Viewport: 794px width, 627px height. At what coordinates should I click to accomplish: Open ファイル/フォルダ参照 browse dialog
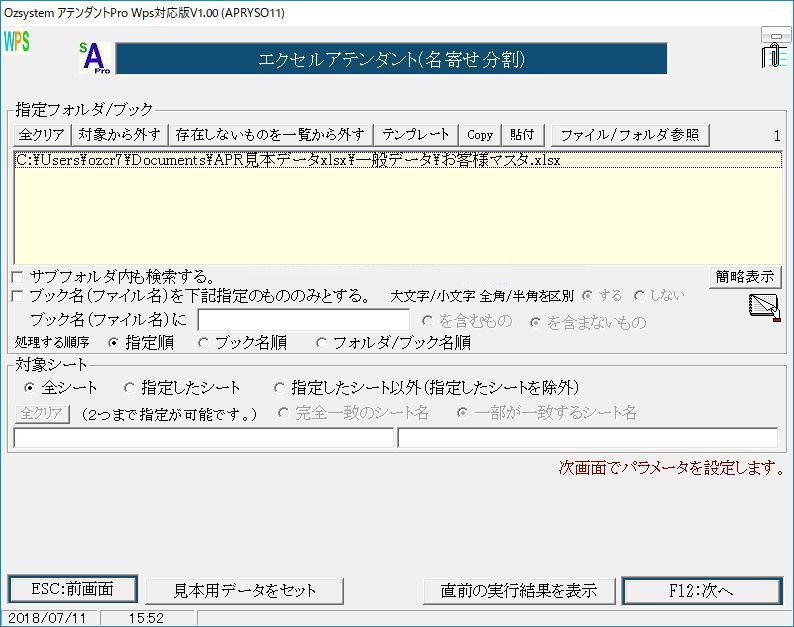[630, 135]
